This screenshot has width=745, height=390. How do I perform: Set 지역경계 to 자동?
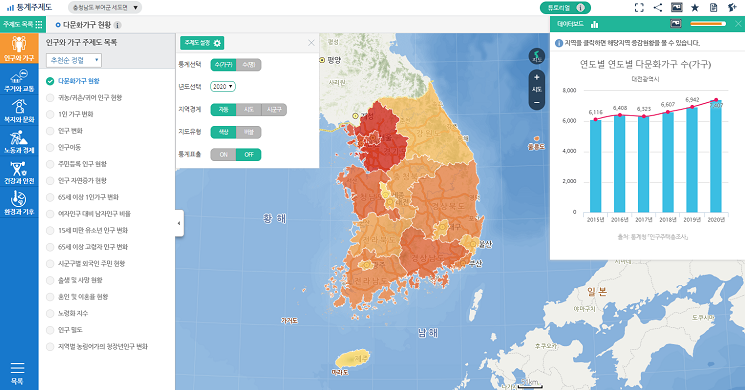click(223, 110)
